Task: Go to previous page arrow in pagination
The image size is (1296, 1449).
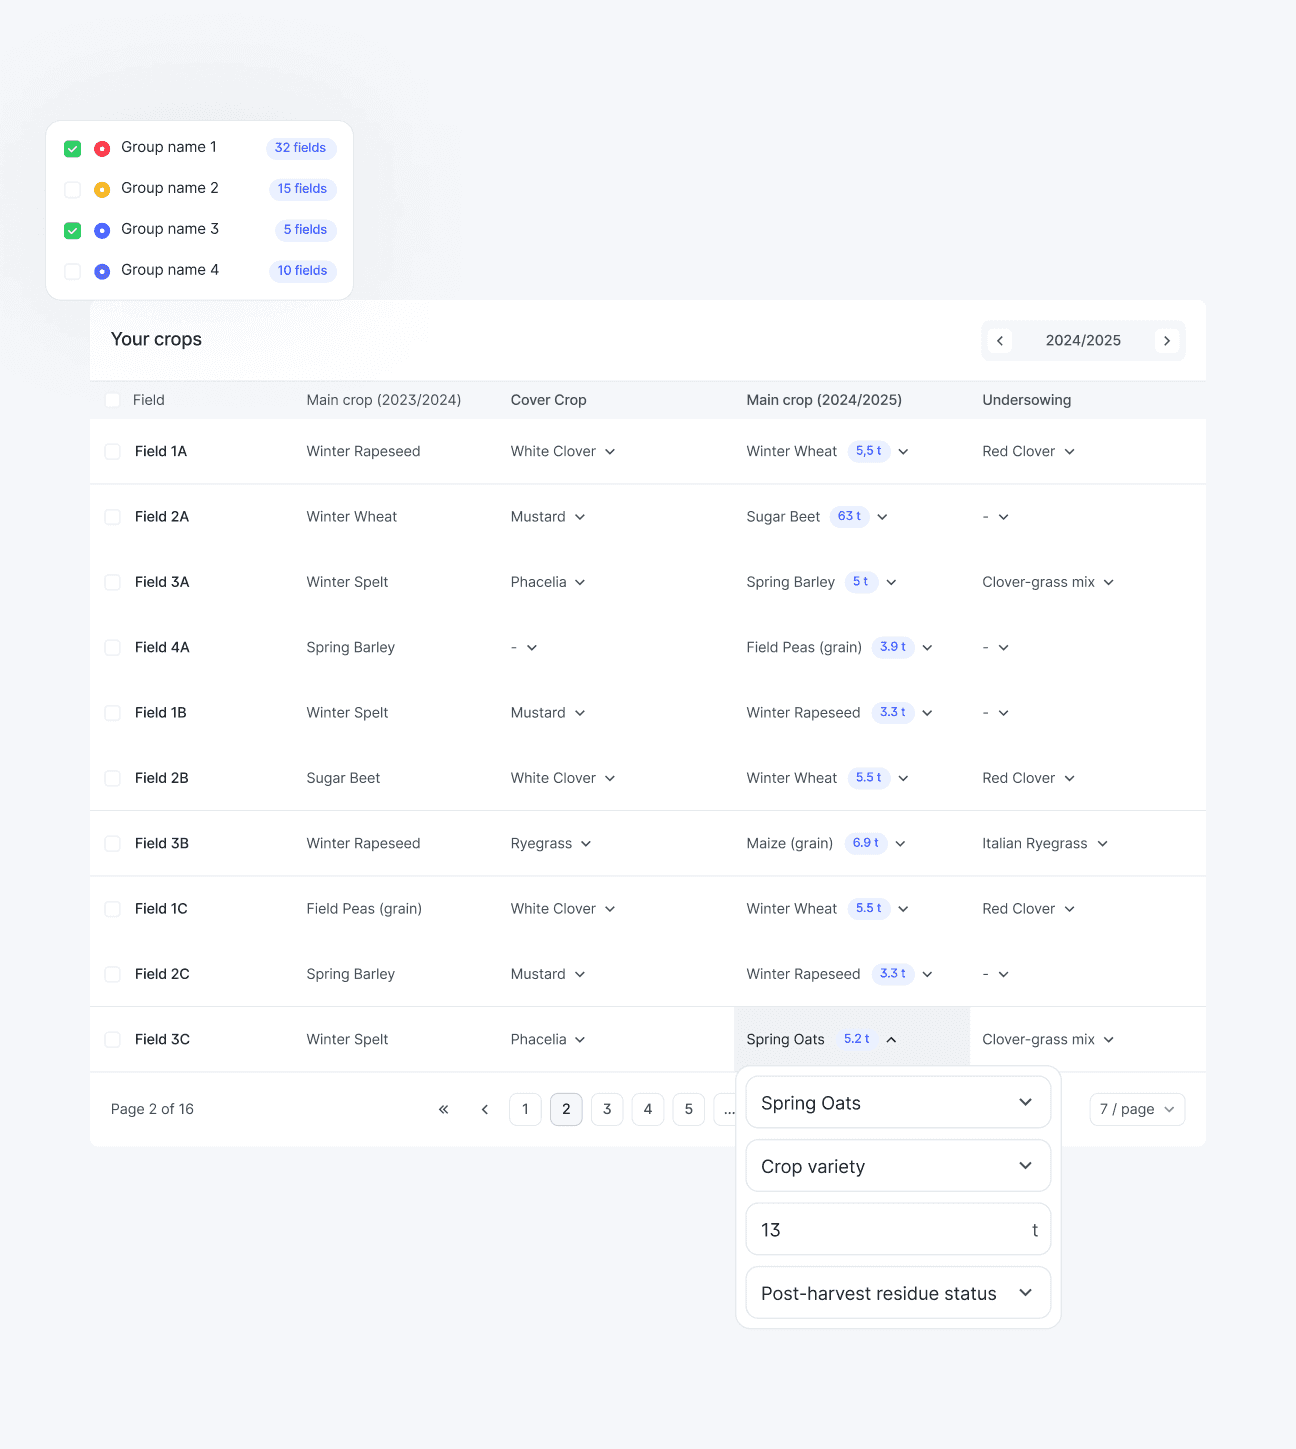Action: (x=485, y=1109)
